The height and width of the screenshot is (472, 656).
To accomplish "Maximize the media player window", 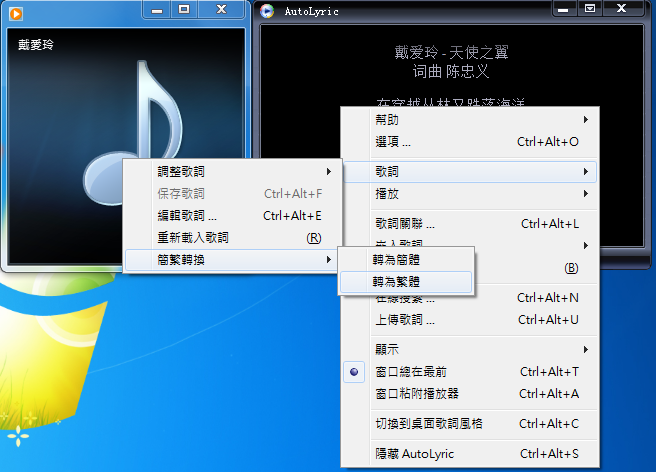I will coord(184,10).
